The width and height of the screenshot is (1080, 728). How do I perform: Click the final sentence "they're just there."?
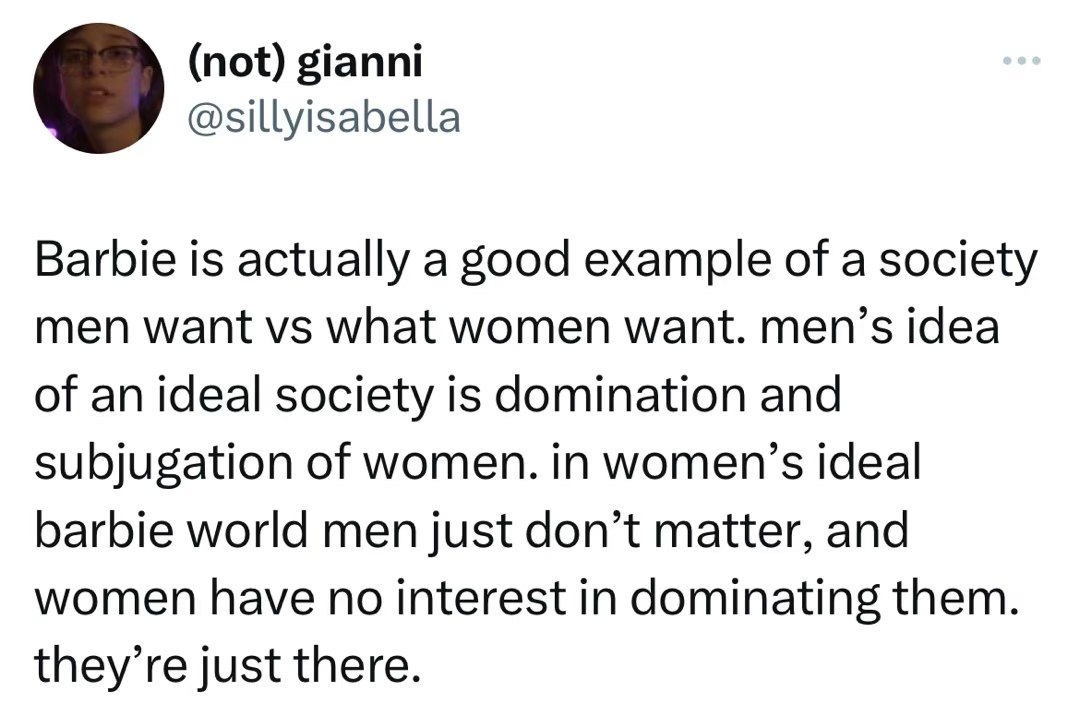tap(223, 664)
